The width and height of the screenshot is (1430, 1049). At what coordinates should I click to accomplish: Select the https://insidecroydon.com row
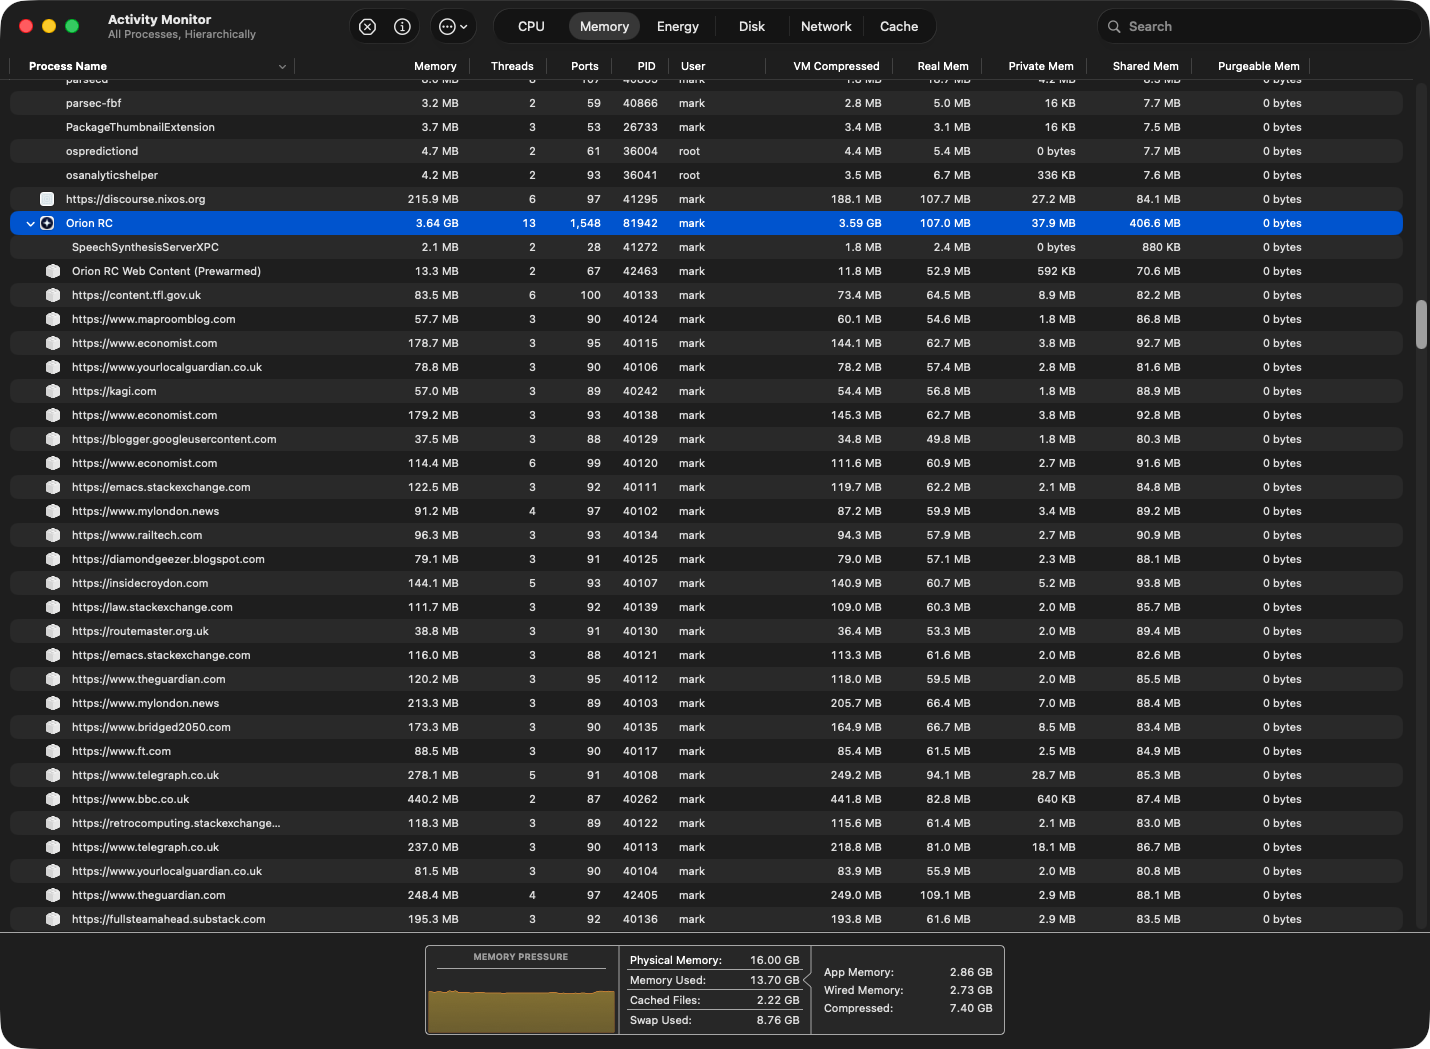click(x=706, y=583)
